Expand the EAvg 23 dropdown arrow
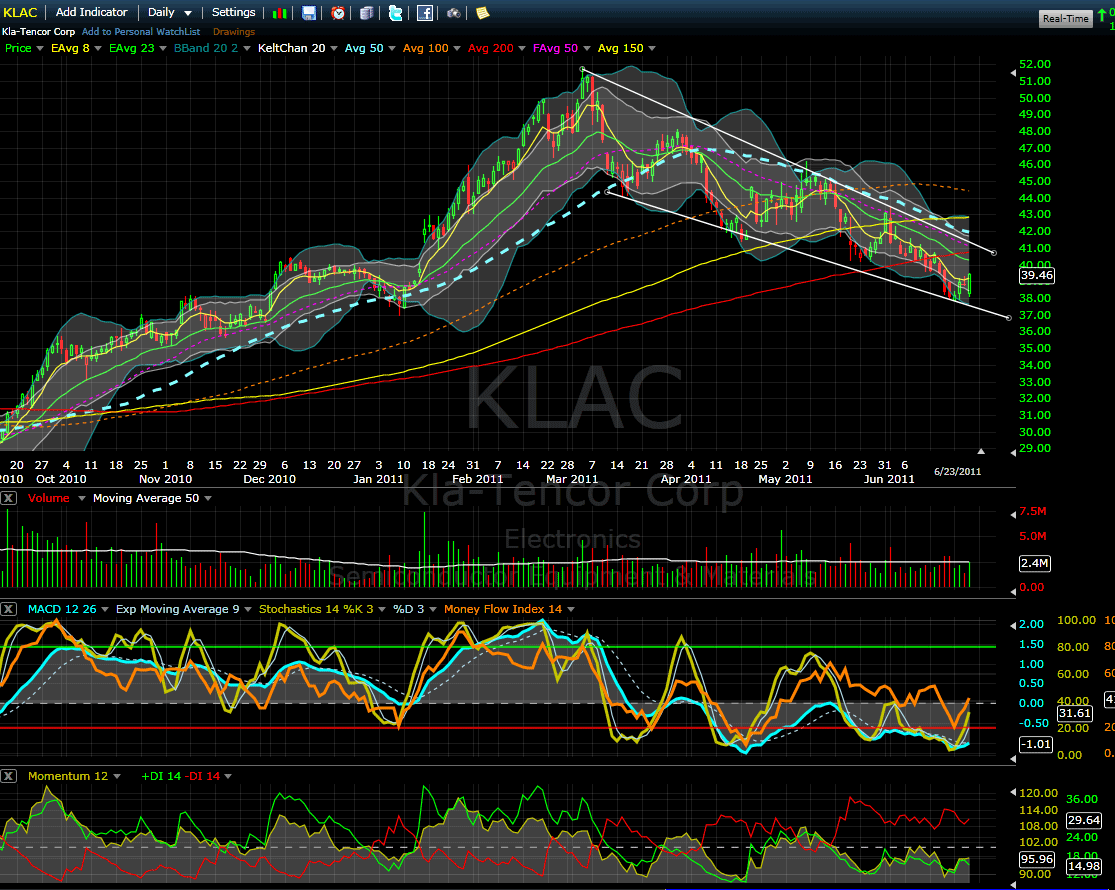 (x=163, y=48)
